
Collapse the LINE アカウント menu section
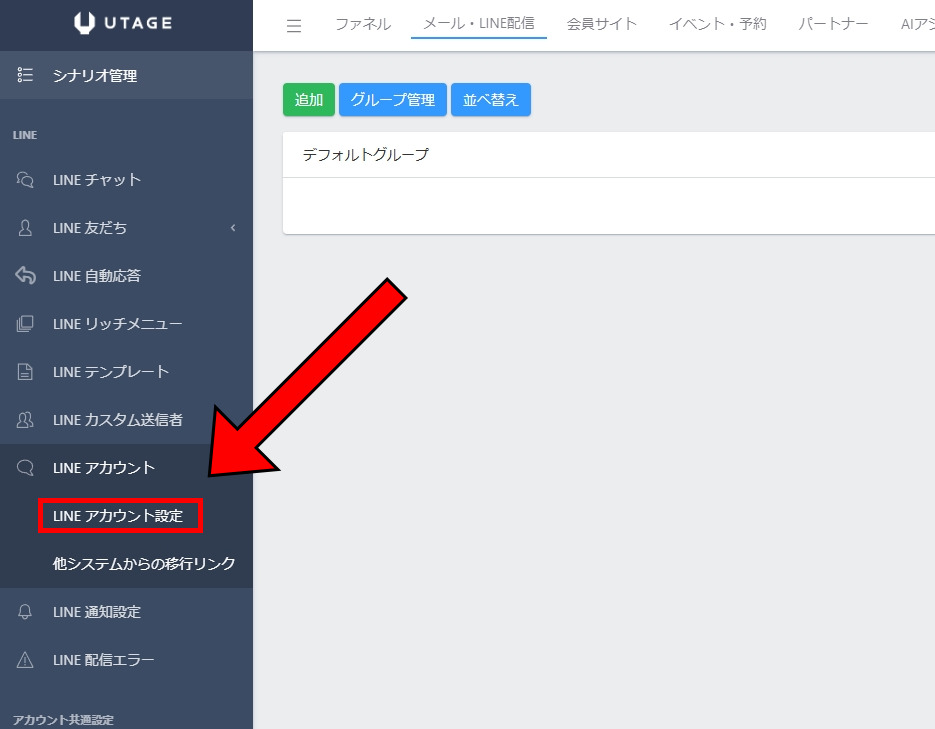[x=104, y=468]
